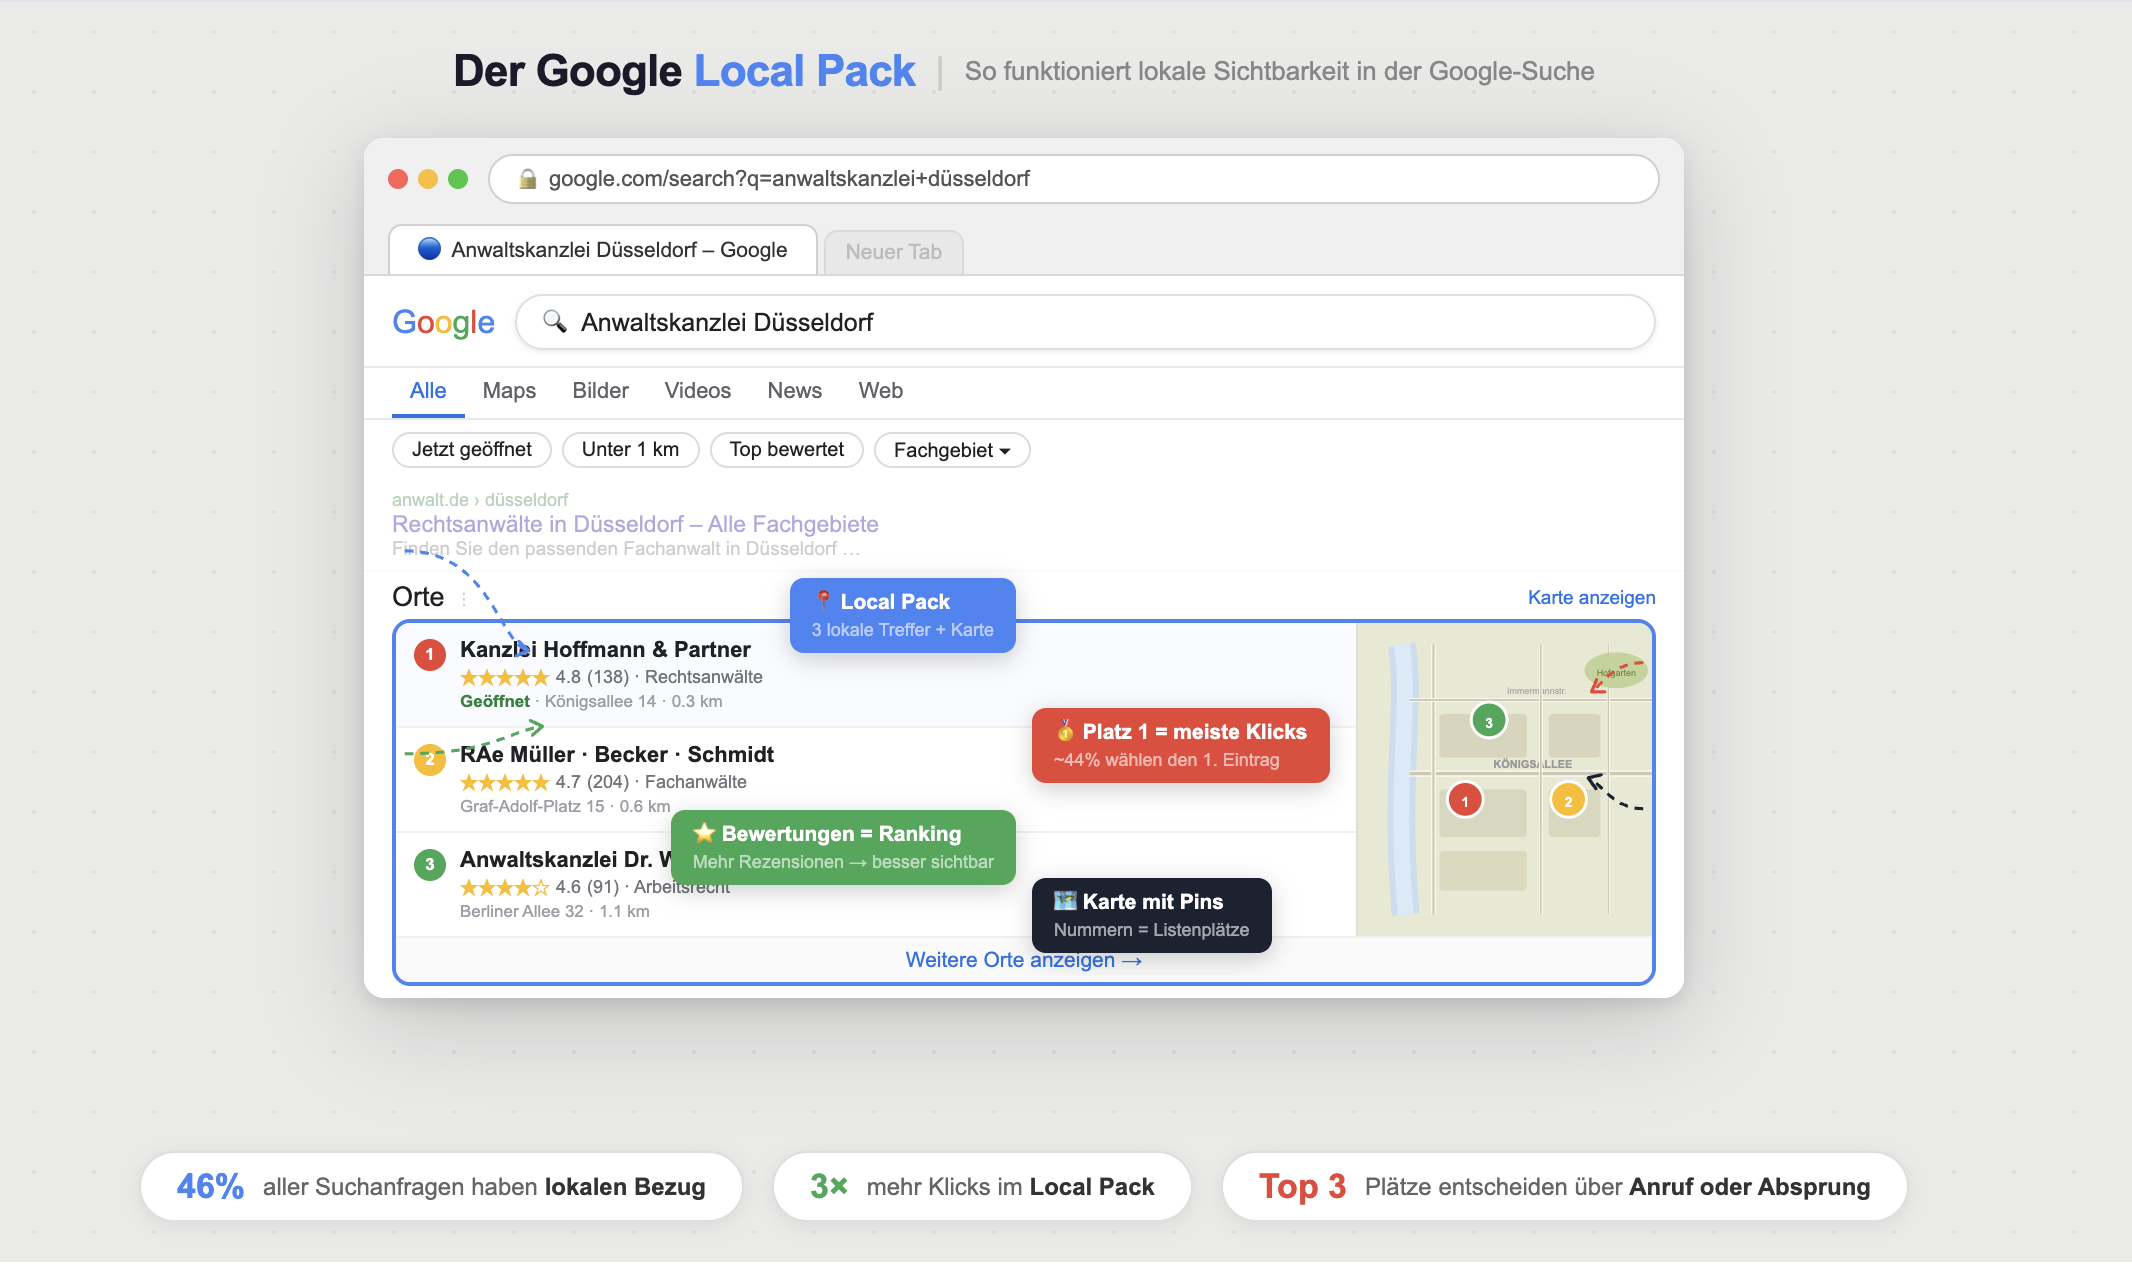Screen dimensions: 2132x1264
Task: Switch to the Maps tab
Action: click(508, 391)
